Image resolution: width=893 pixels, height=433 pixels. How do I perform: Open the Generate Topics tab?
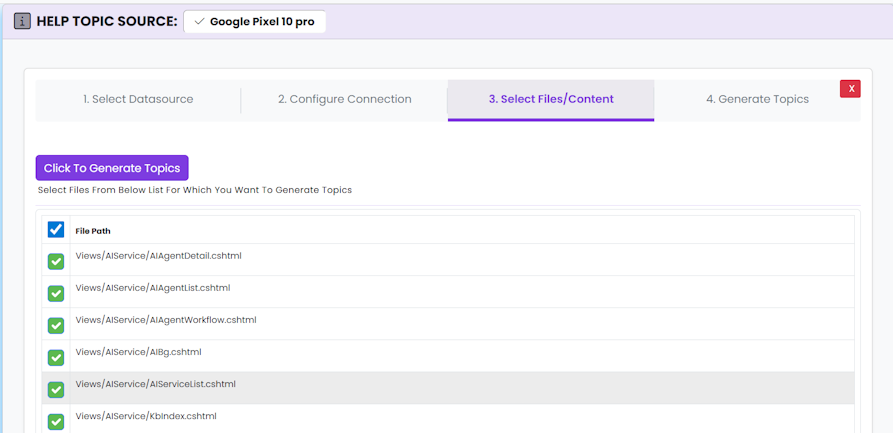(757, 99)
